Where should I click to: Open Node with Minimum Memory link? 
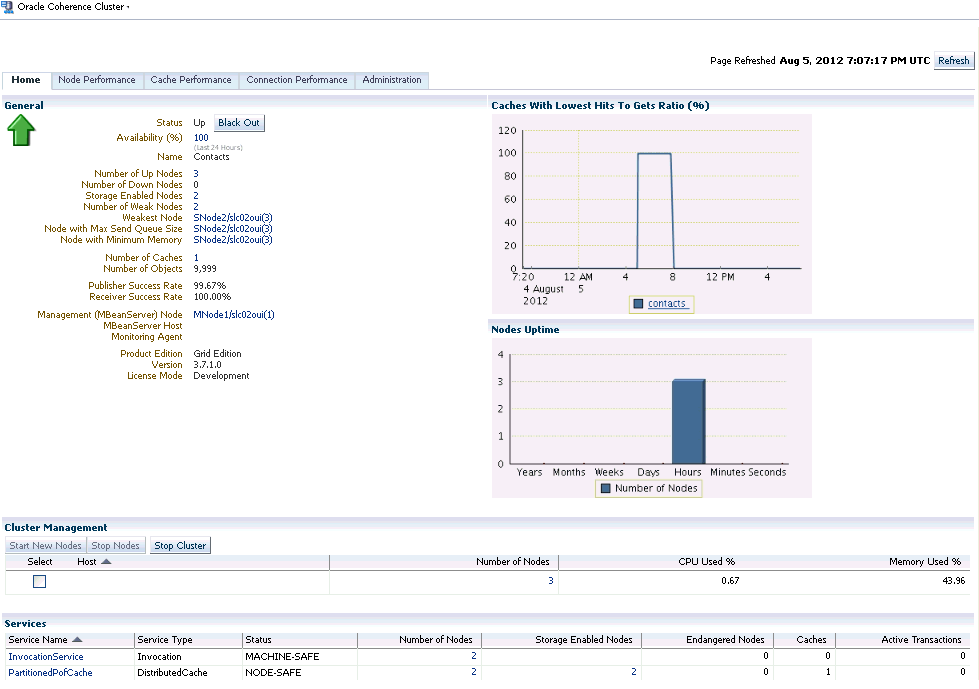233,240
